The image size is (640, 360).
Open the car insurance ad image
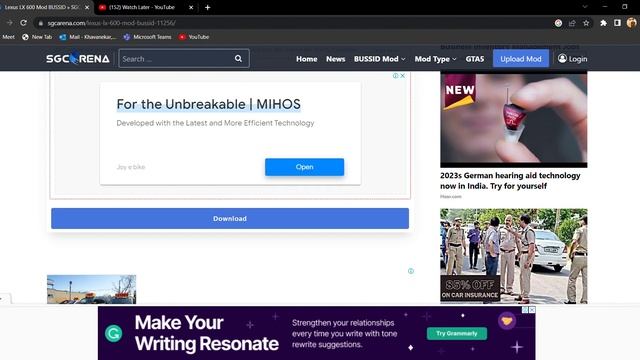513,256
